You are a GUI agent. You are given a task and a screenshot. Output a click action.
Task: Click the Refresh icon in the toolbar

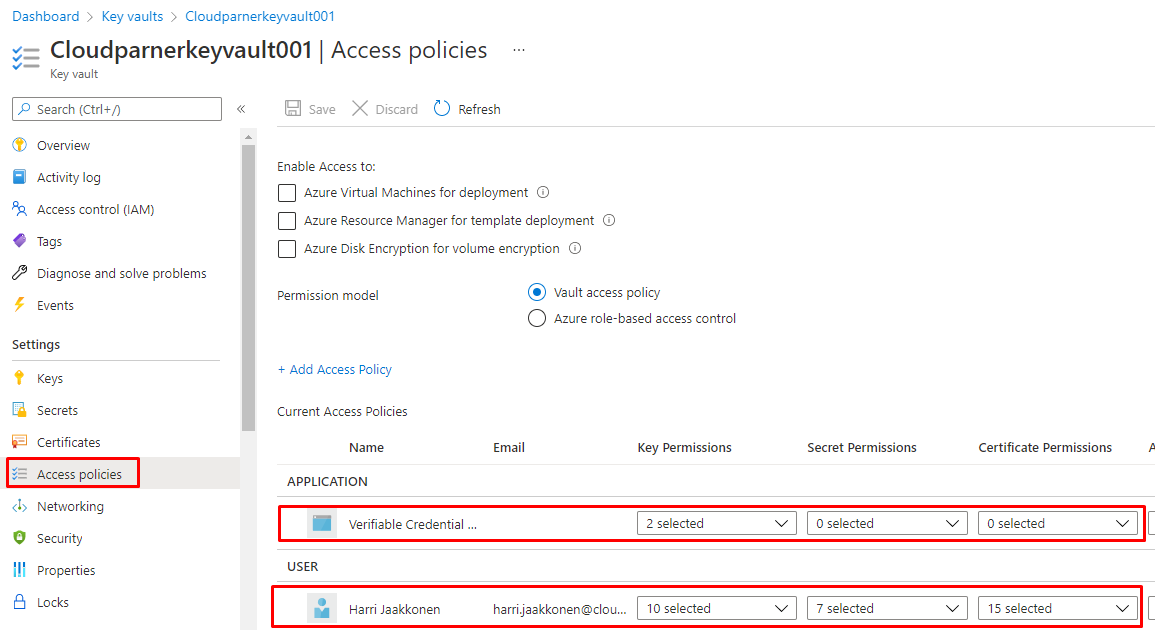point(442,109)
